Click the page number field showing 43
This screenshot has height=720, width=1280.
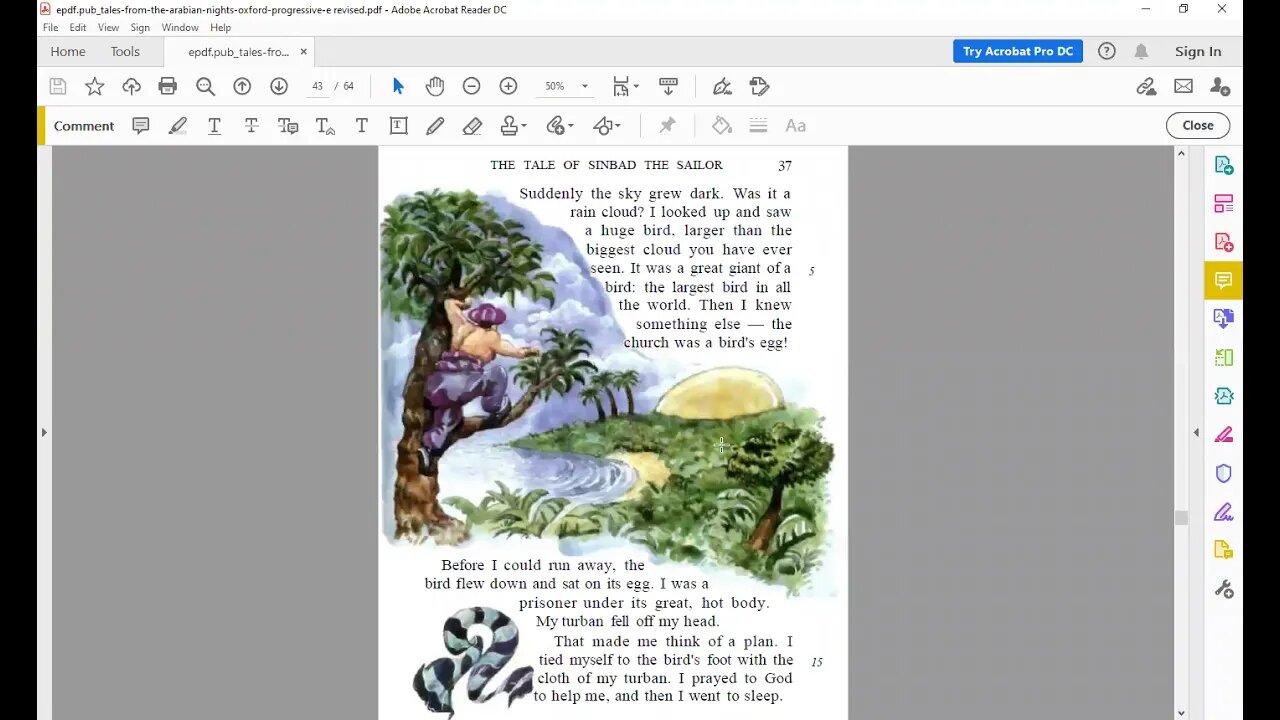pyautogui.click(x=317, y=86)
